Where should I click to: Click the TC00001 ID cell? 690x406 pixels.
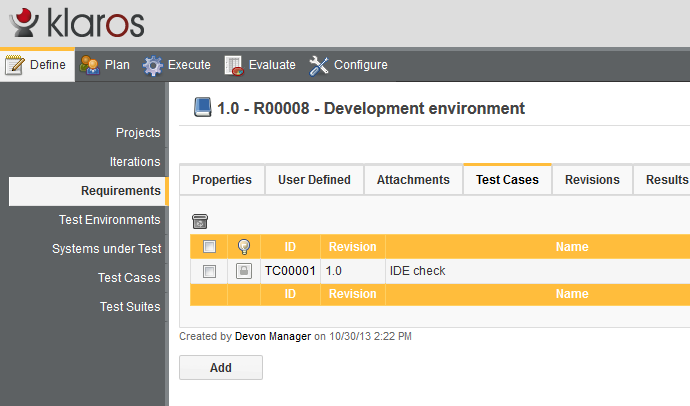click(x=290, y=271)
